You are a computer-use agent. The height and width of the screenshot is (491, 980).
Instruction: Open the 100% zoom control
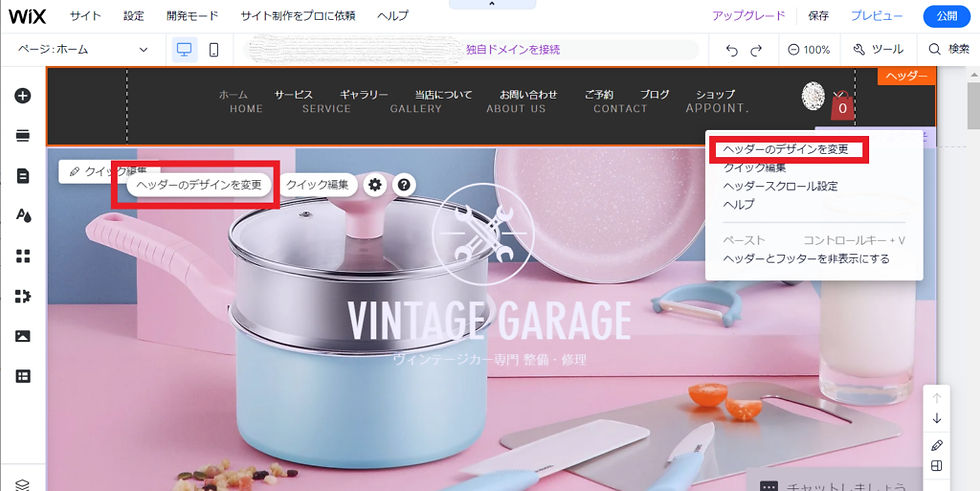pyautogui.click(x=809, y=49)
